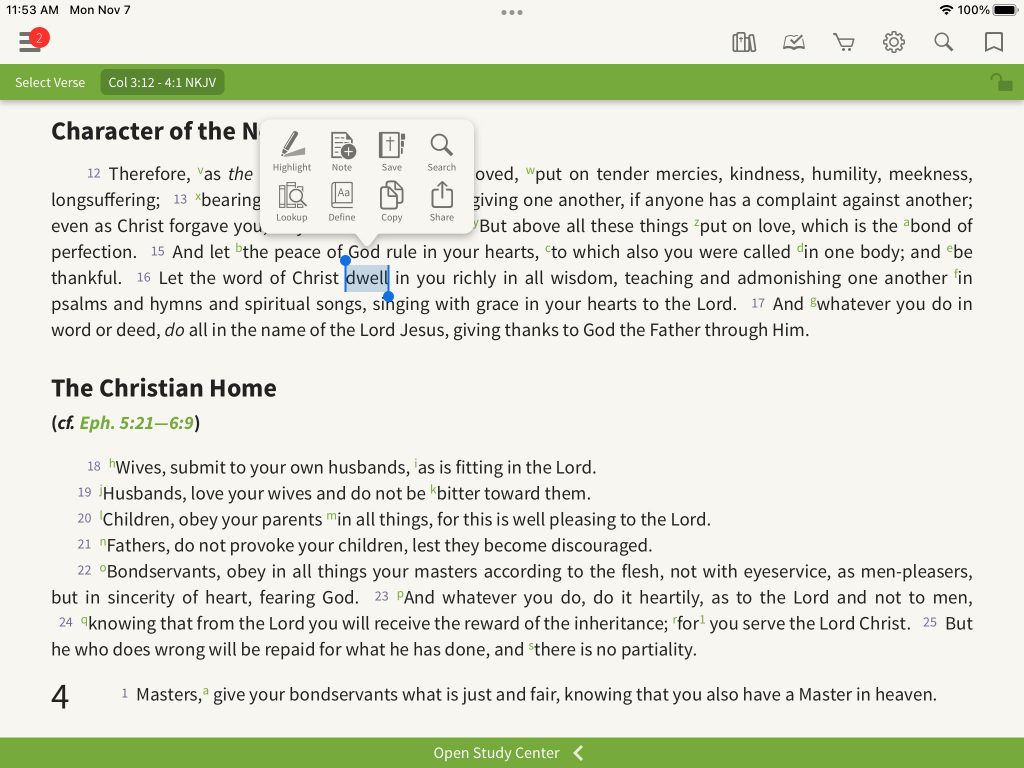Open the Settings gear
The image size is (1024, 768).
[893, 42]
